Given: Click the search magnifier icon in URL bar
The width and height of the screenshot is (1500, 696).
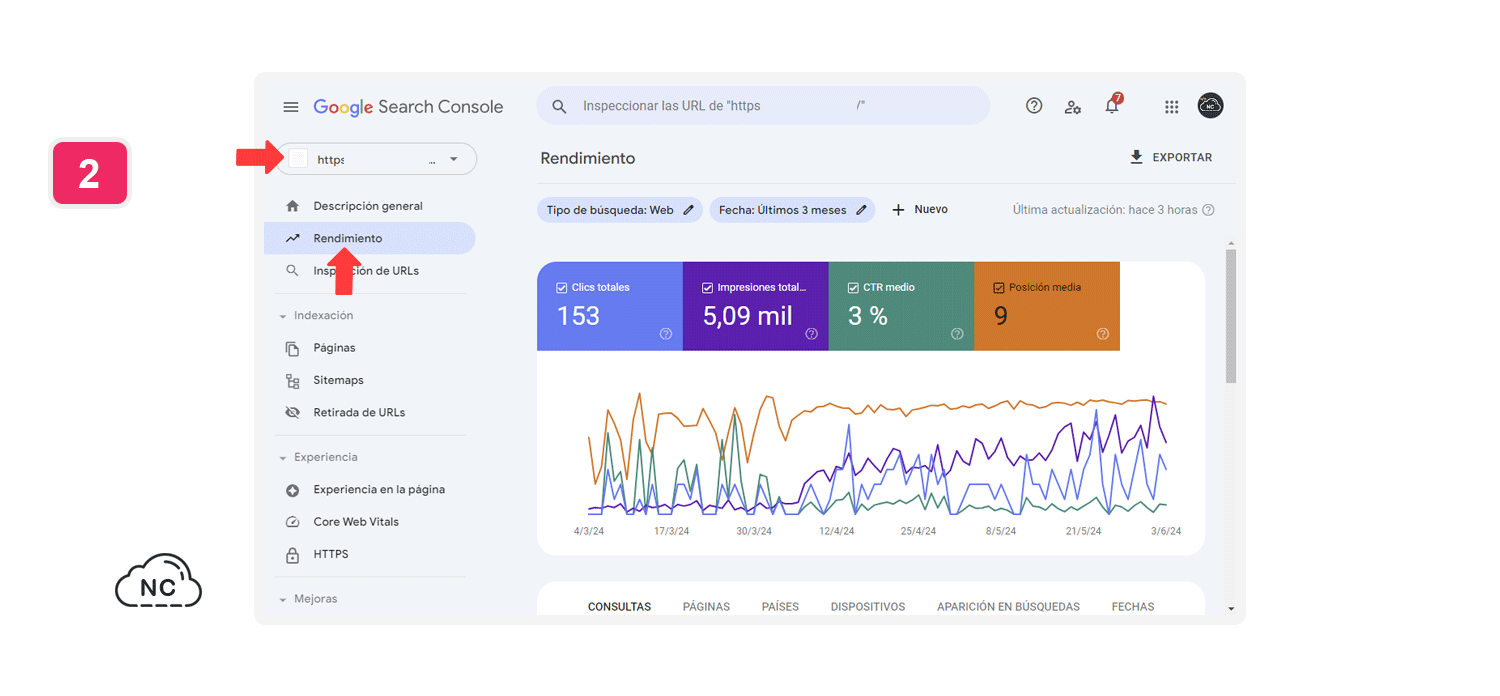Looking at the screenshot, I should [560, 106].
